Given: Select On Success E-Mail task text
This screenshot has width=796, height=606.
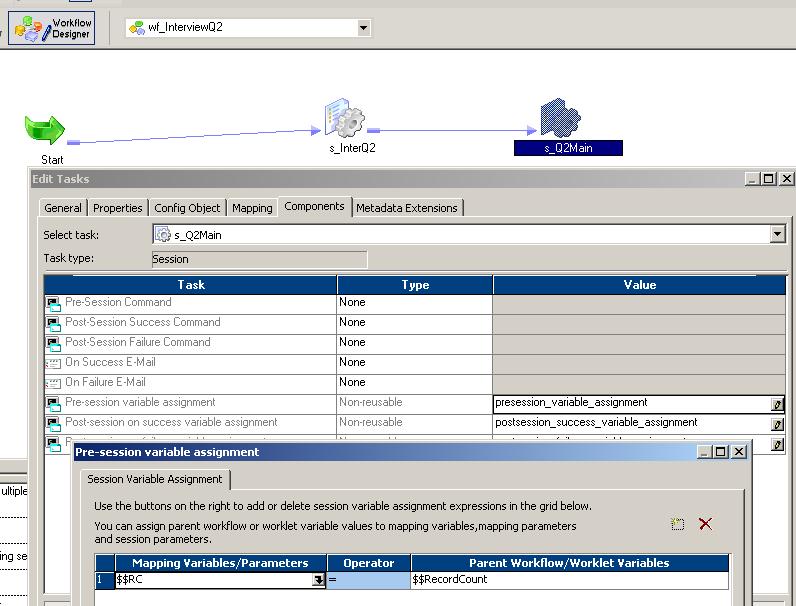Looking at the screenshot, I should pos(110,362).
